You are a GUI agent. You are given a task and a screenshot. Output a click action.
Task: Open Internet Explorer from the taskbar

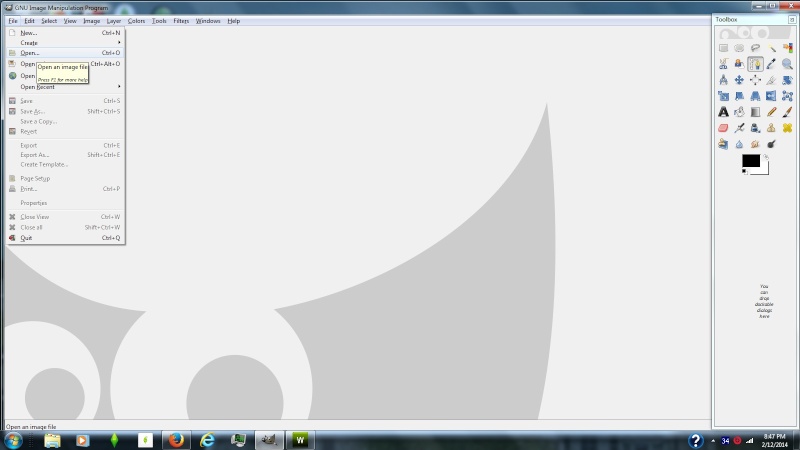coord(207,440)
